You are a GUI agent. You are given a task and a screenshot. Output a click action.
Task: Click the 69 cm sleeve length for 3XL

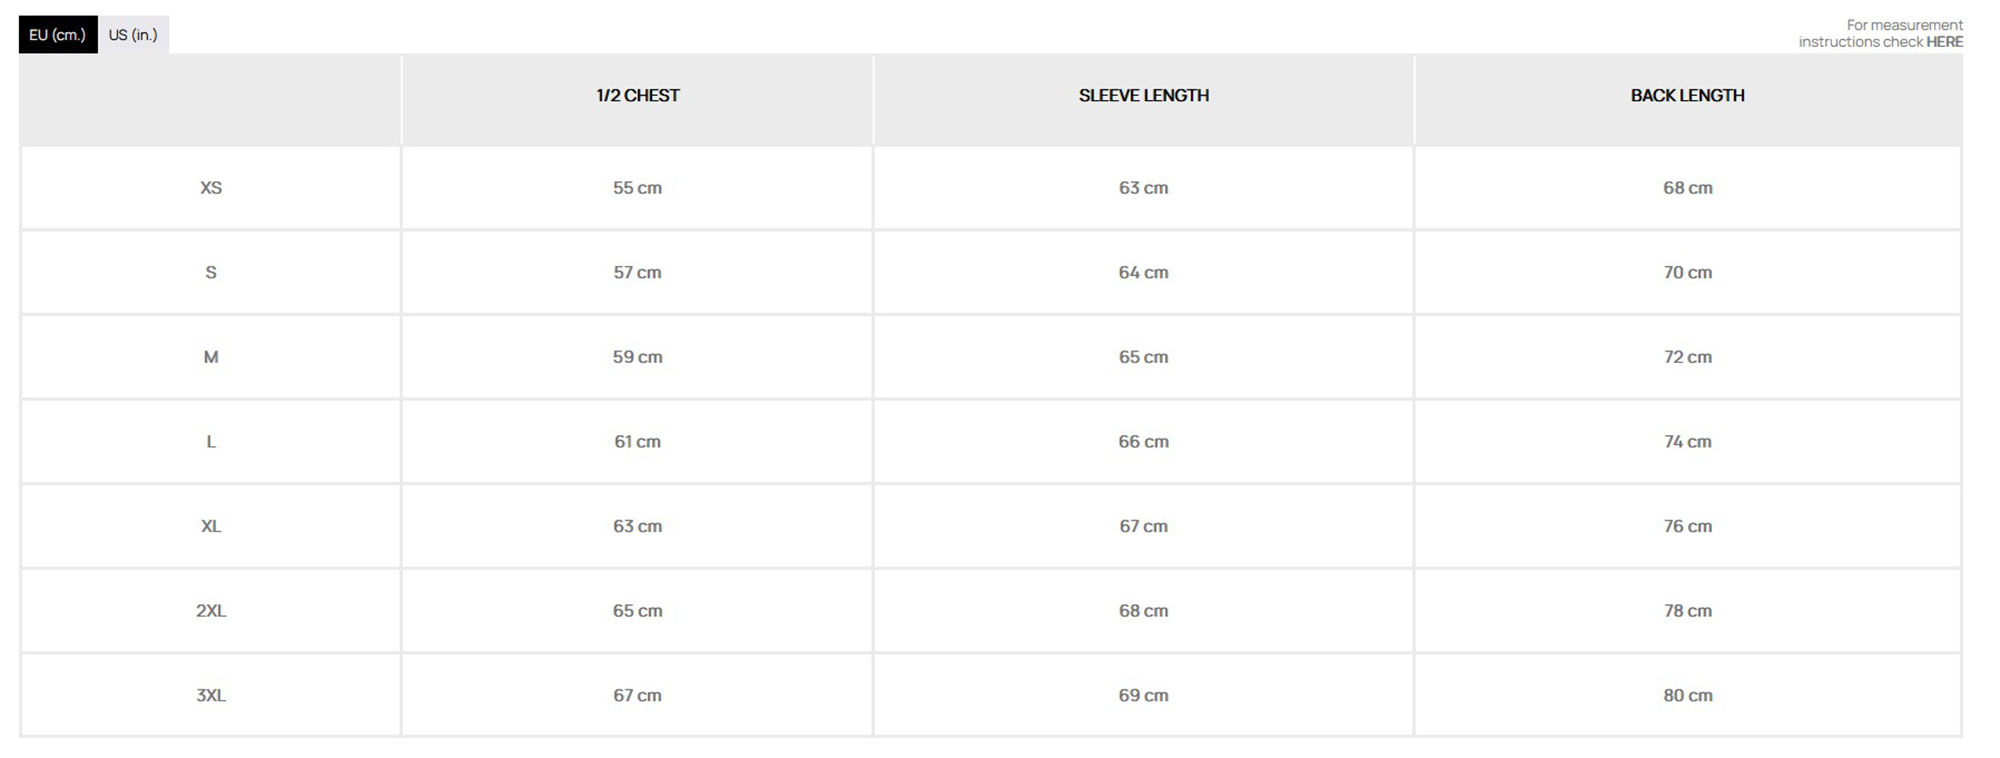click(1143, 696)
